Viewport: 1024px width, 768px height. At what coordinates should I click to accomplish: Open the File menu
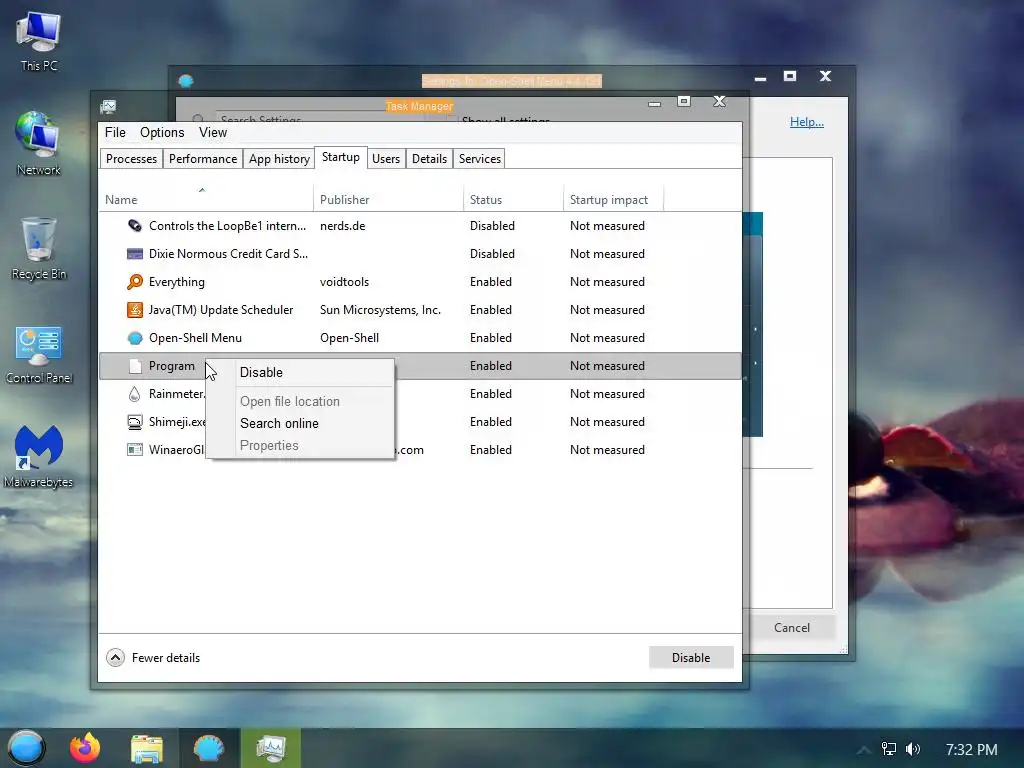(x=115, y=133)
